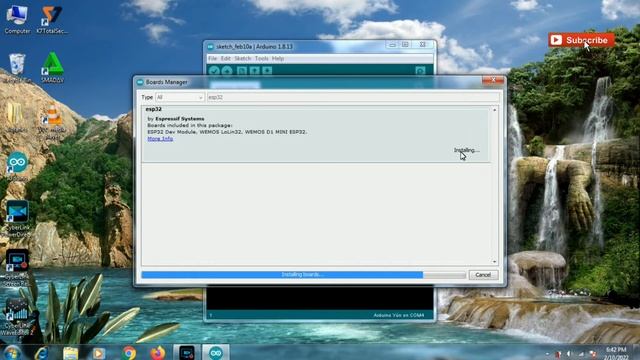640x360 pixels.
Task: Open the Tools menu in Arduino
Action: pyautogui.click(x=262, y=59)
